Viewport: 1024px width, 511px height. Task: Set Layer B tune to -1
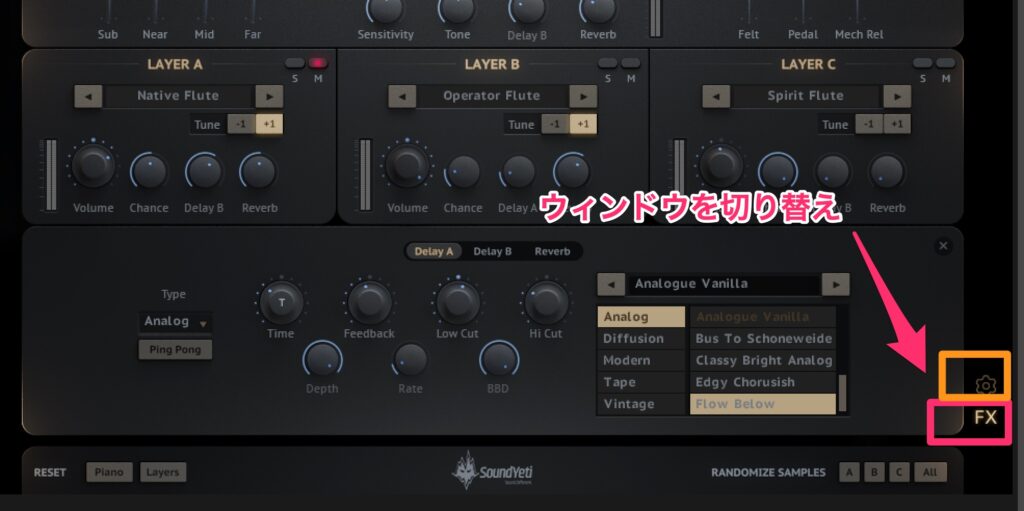pos(554,125)
